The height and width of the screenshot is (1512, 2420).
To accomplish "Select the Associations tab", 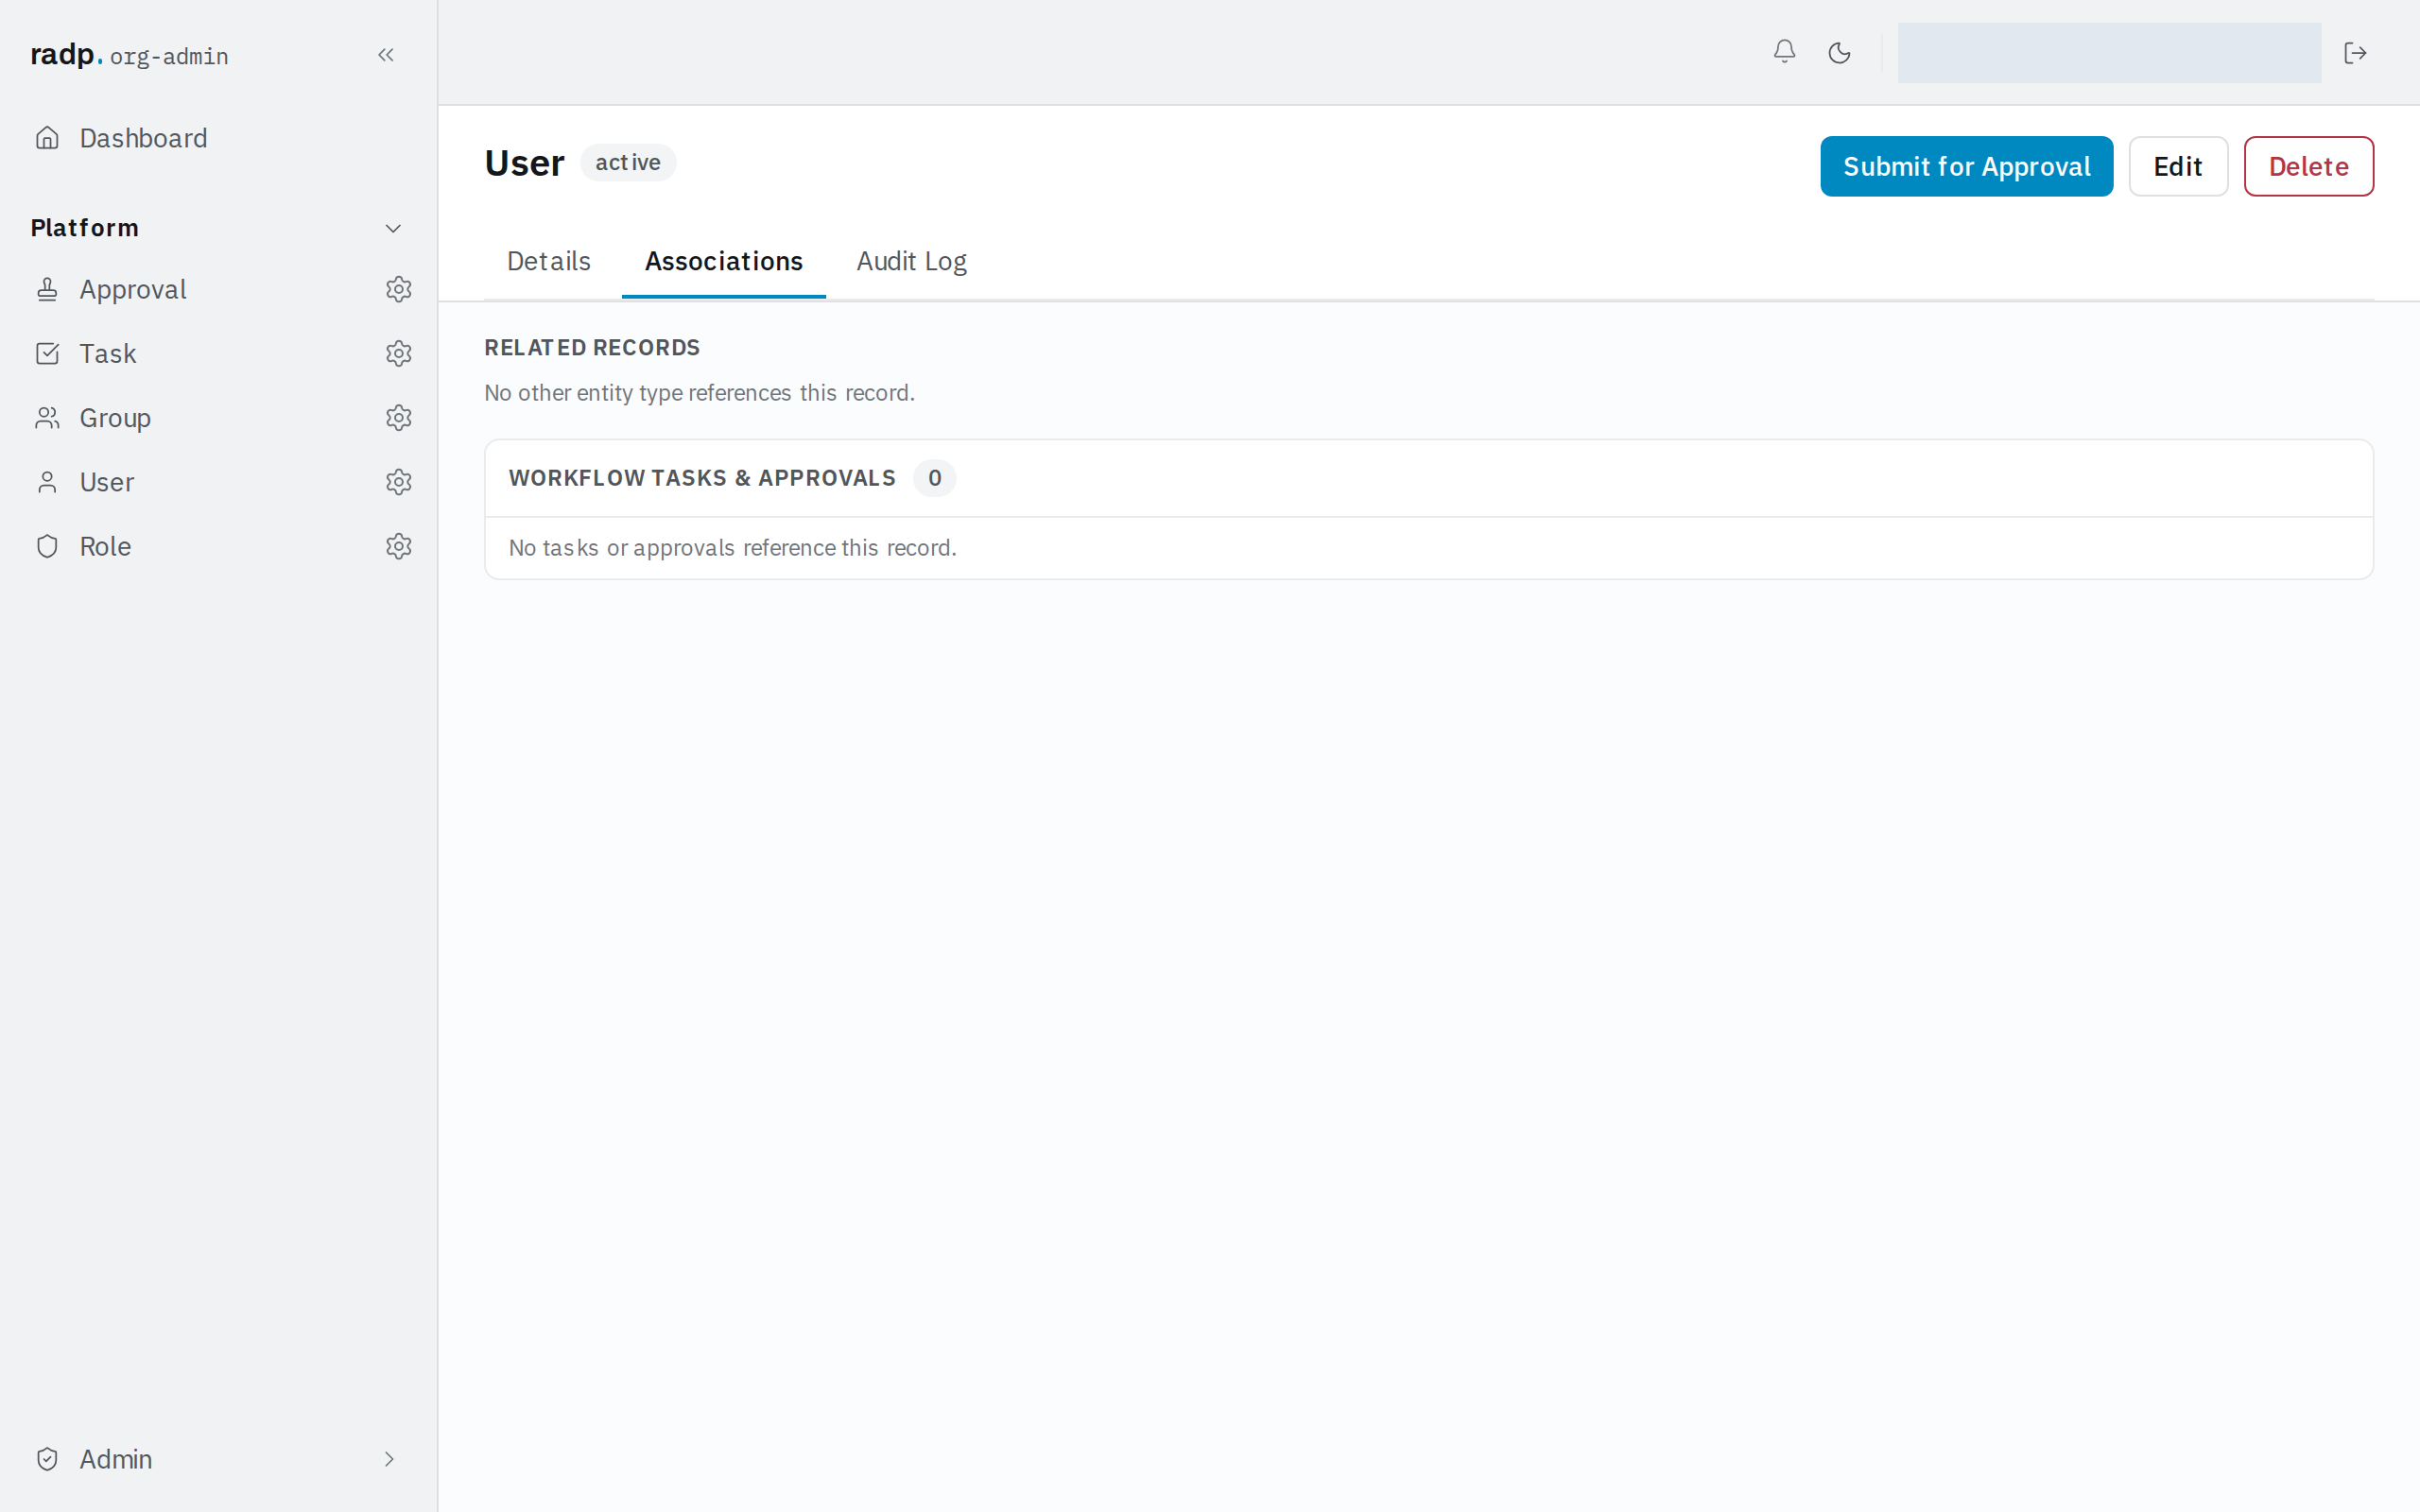I will [x=724, y=261].
